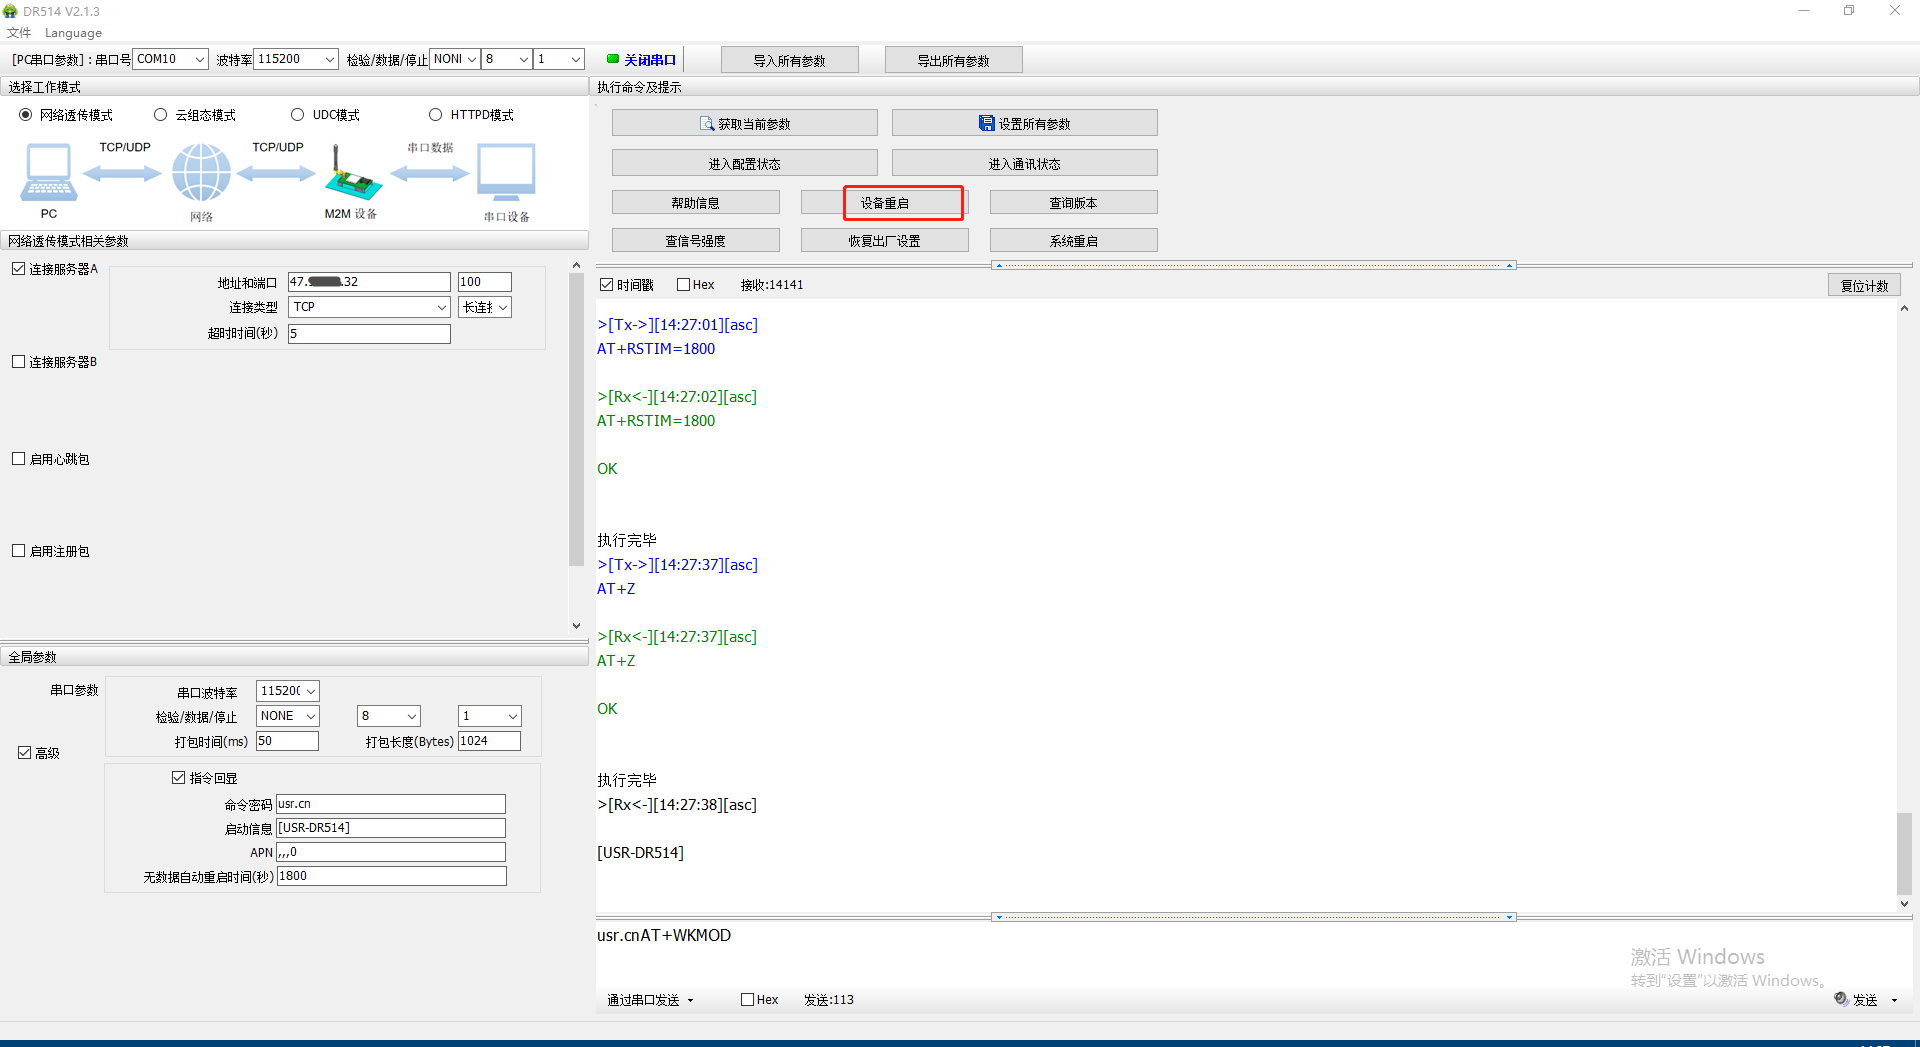Click the PC laptop icon in diagram
This screenshot has height=1047, width=1920.
tap(48, 172)
